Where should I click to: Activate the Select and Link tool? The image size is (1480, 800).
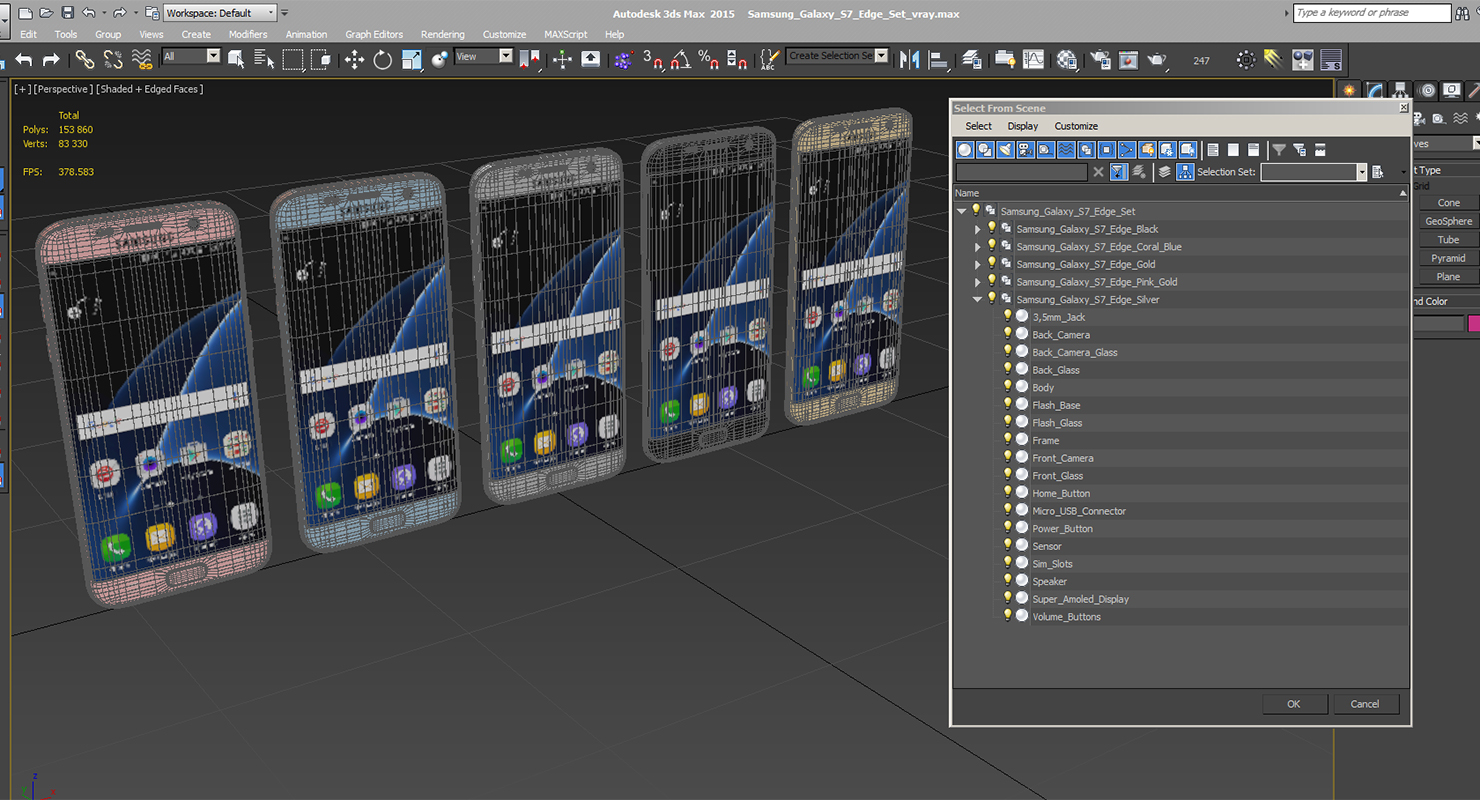[x=85, y=60]
